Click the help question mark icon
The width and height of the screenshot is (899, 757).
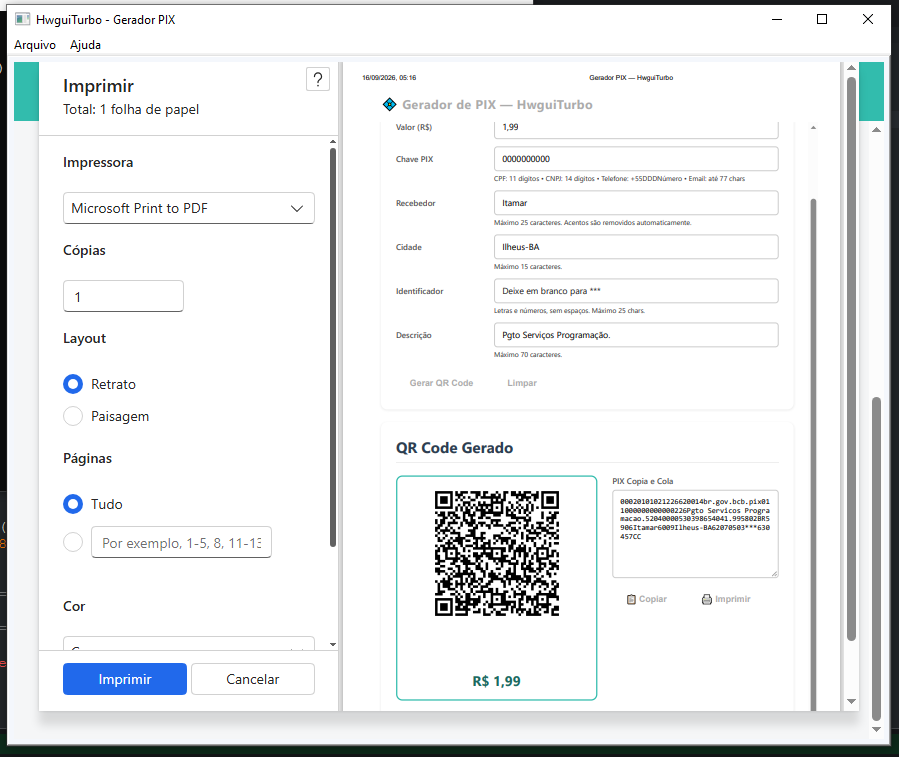click(x=318, y=79)
